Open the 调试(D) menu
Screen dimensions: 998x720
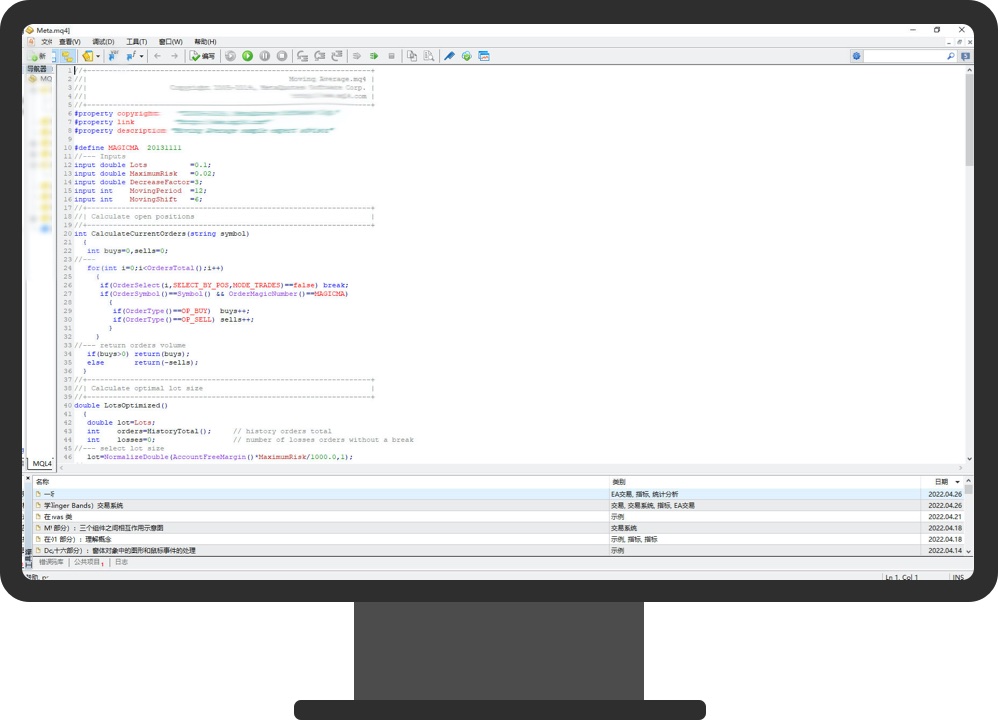(x=104, y=42)
